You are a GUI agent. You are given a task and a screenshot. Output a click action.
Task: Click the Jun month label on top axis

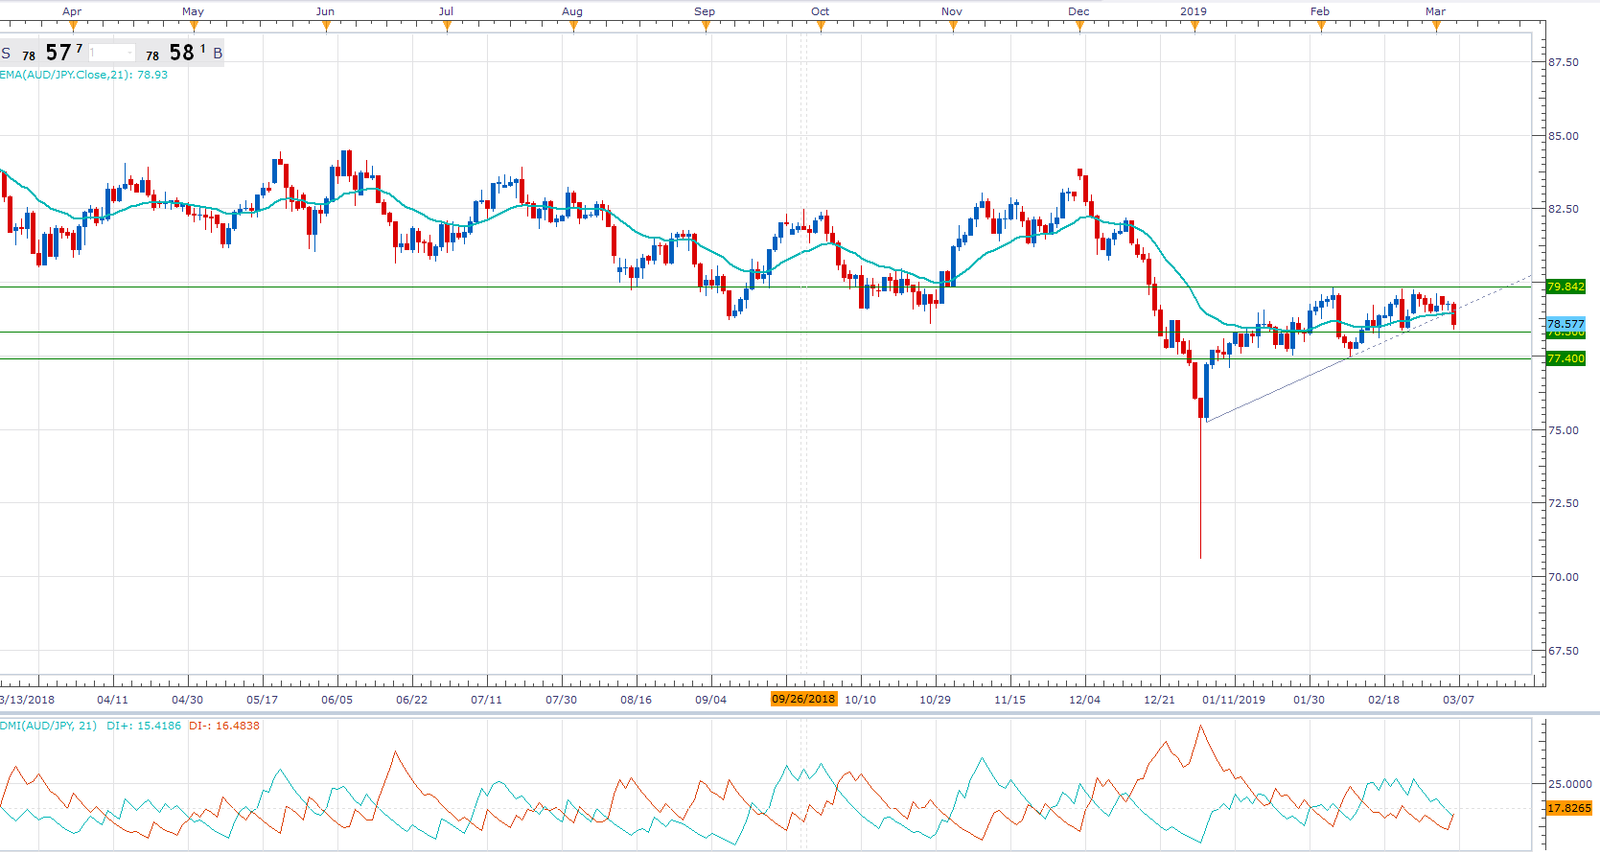tap(325, 12)
